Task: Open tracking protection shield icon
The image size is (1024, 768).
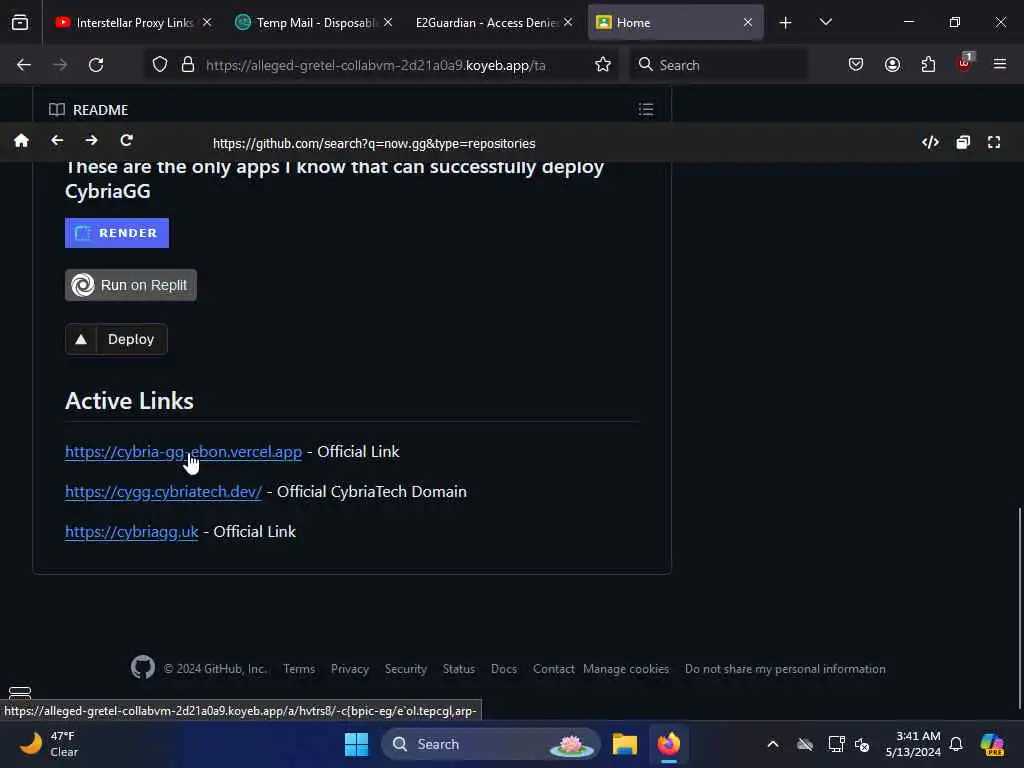Action: click(x=160, y=65)
